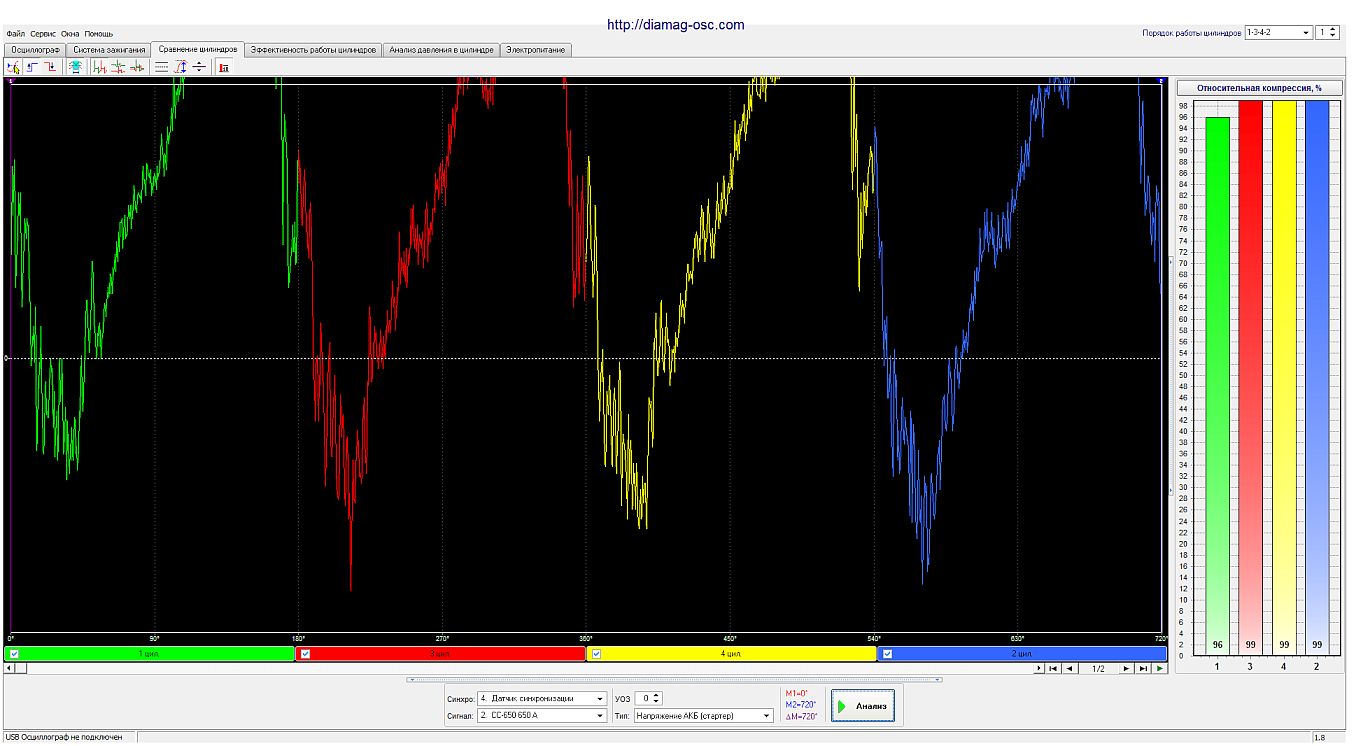Toggle the cylinder 4 yellow checkbox
This screenshot has height=746, width=1355.
click(596, 654)
